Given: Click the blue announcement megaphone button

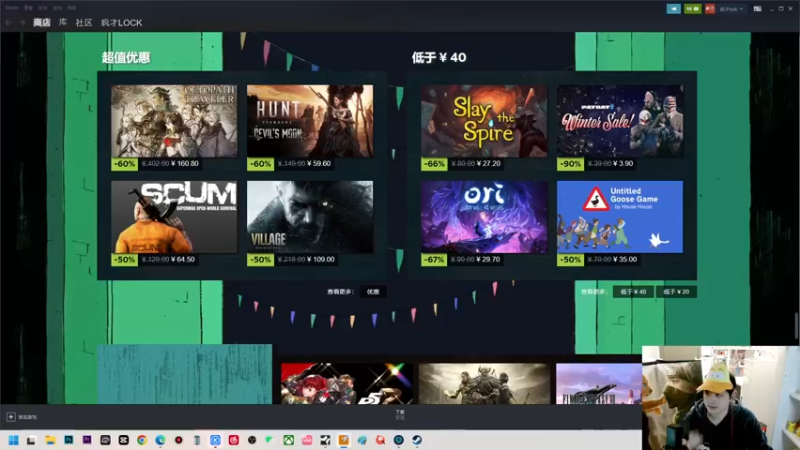Looking at the screenshot, I should (x=673, y=9).
